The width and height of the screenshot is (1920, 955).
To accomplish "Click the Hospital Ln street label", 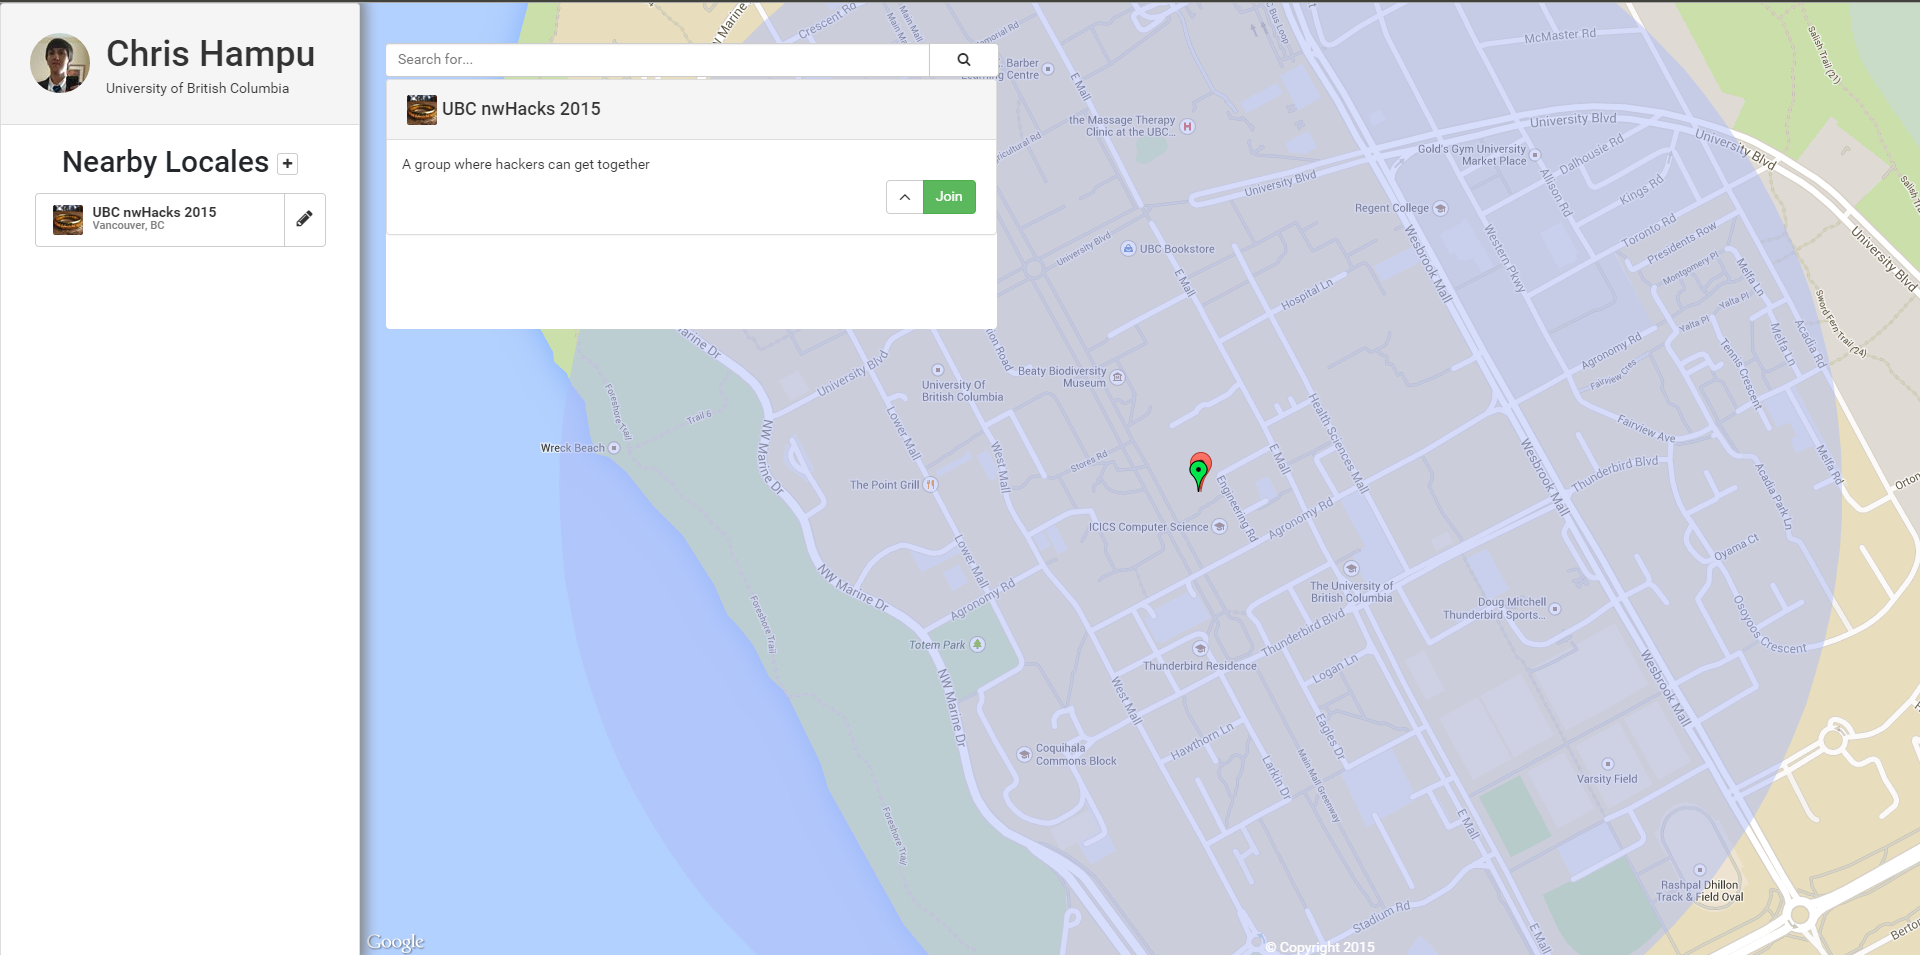I will click(x=1307, y=295).
